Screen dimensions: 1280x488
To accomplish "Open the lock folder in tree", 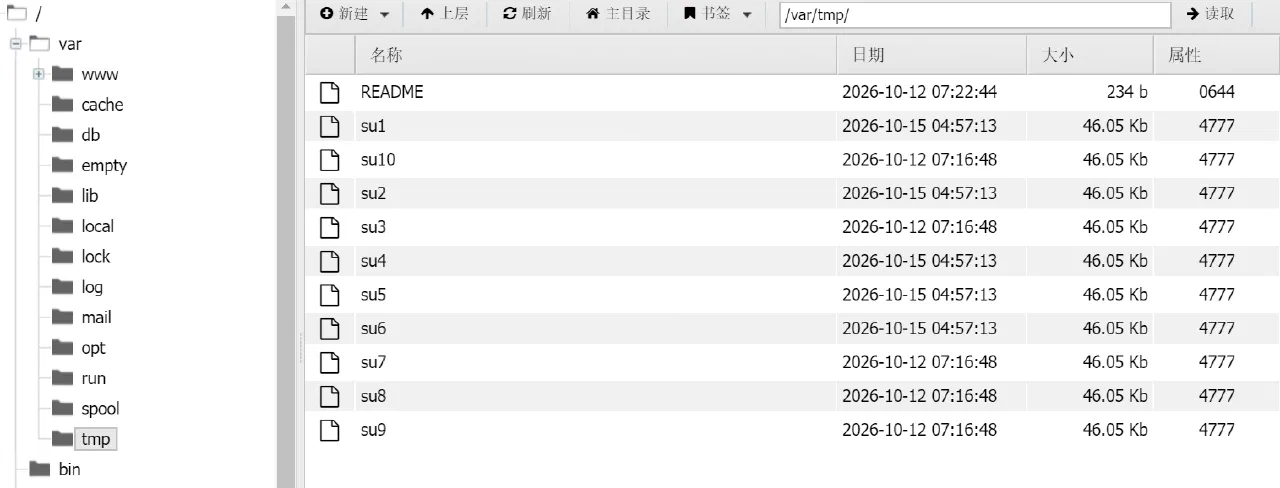I will [x=95, y=257].
